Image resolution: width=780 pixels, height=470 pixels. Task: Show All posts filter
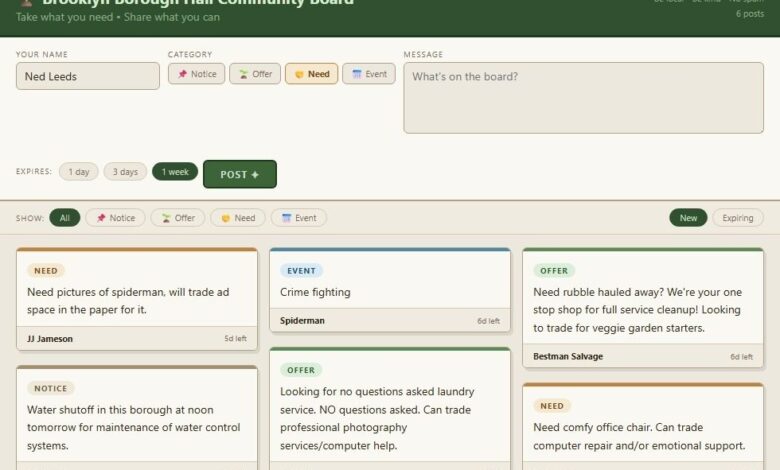pyautogui.click(x=65, y=218)
